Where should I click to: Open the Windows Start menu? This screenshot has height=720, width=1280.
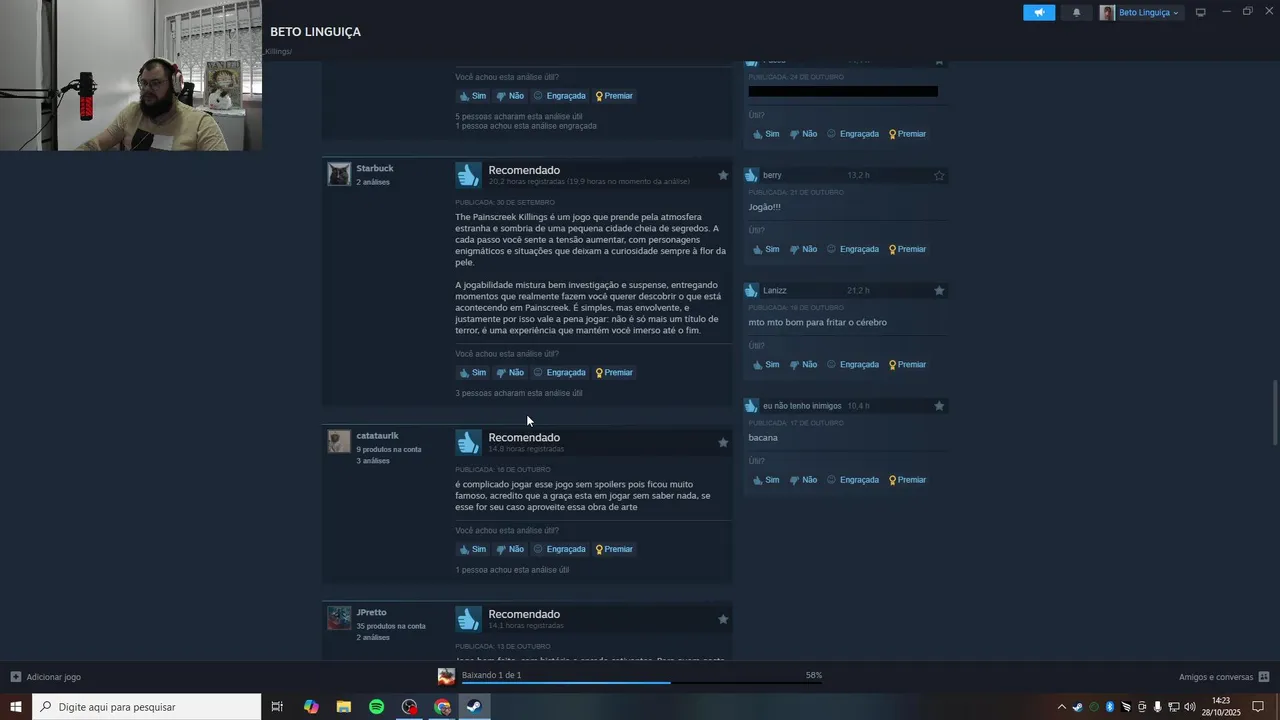16,707
